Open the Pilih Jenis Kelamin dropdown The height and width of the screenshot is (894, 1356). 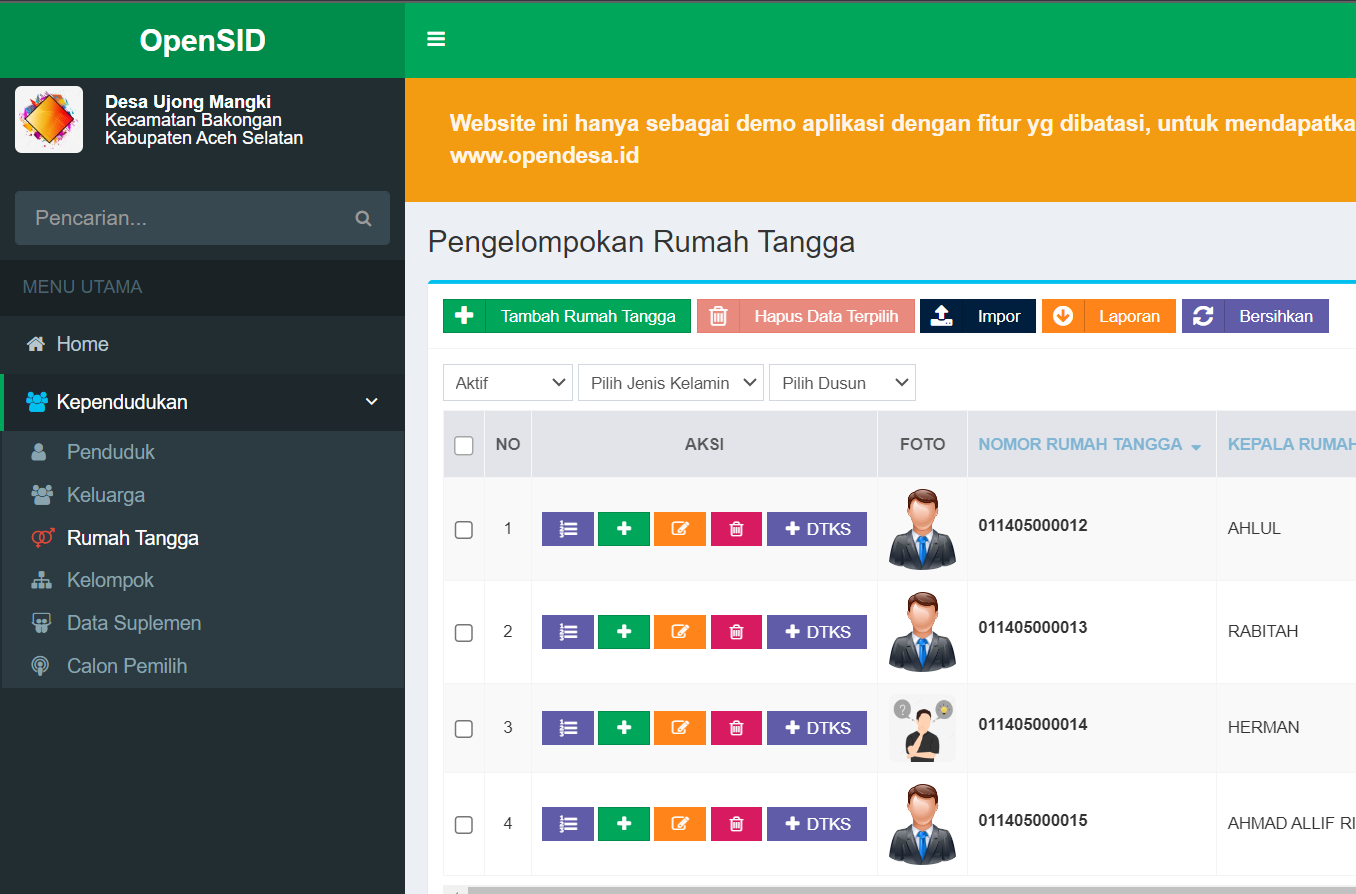pos(670,382)
